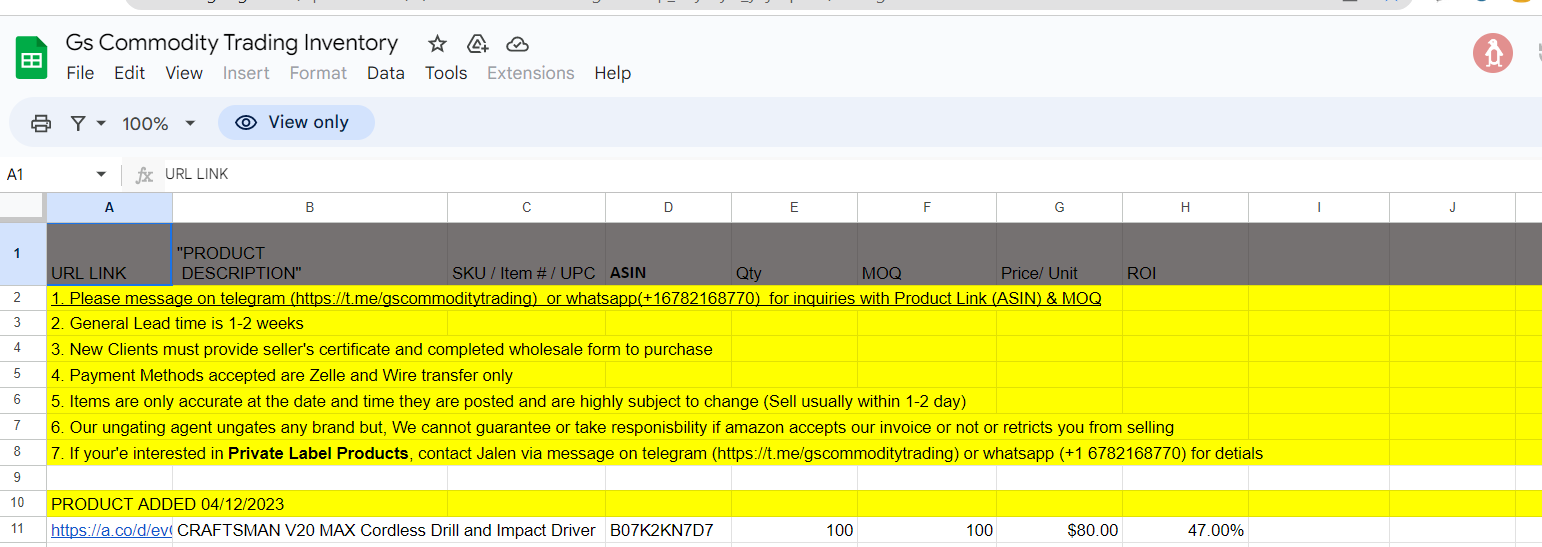
Task: Click the telegram link text in row 2
Action: point(415,298)
